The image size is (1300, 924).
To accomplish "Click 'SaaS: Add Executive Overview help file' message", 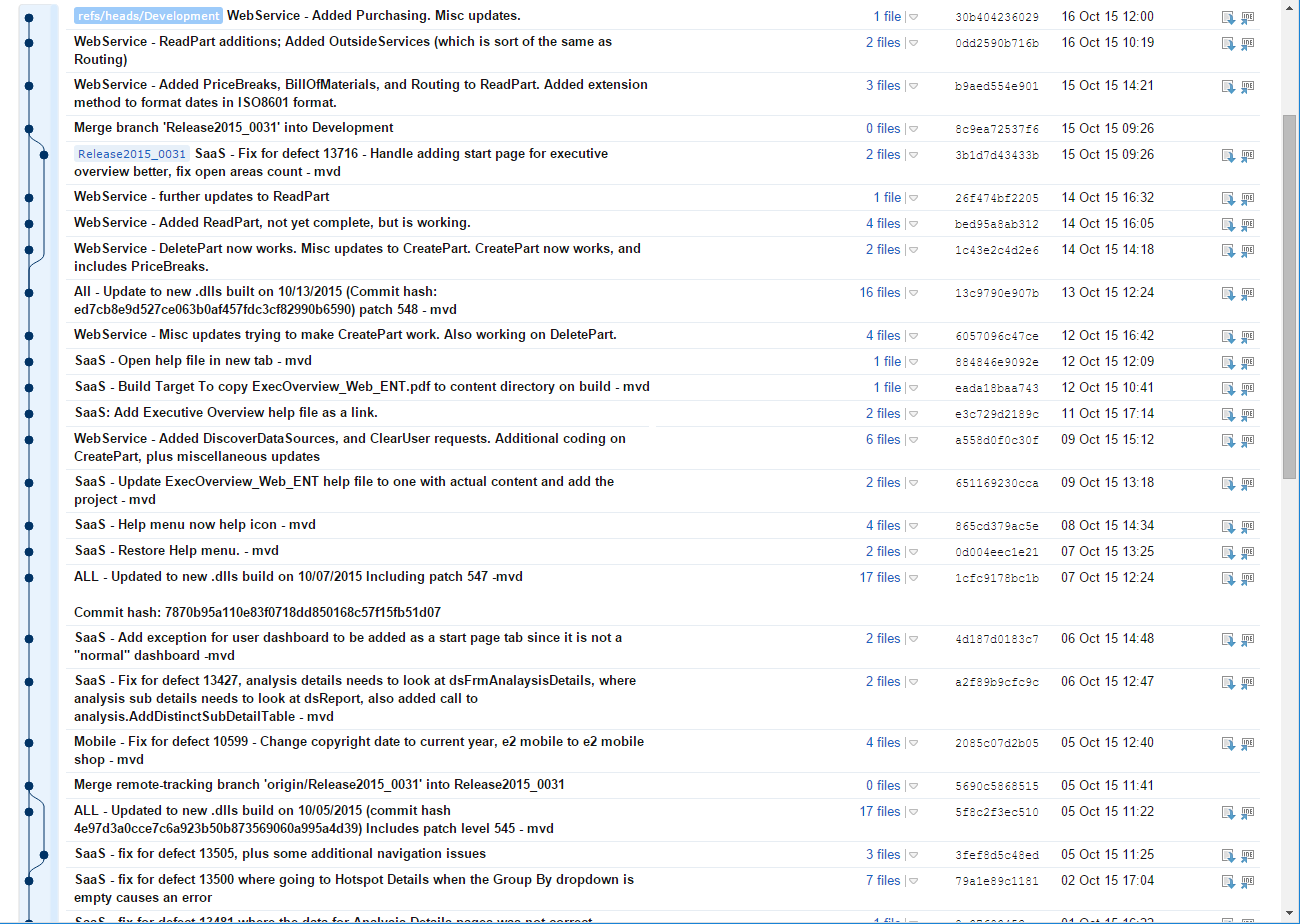I will point(226,413).
